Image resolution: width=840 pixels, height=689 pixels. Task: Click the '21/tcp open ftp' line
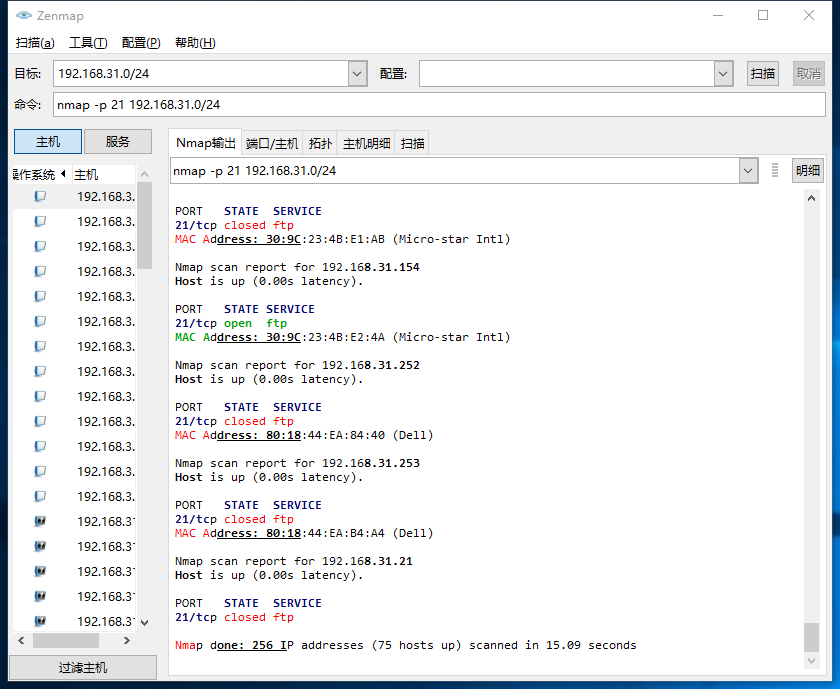coord(231,323)
